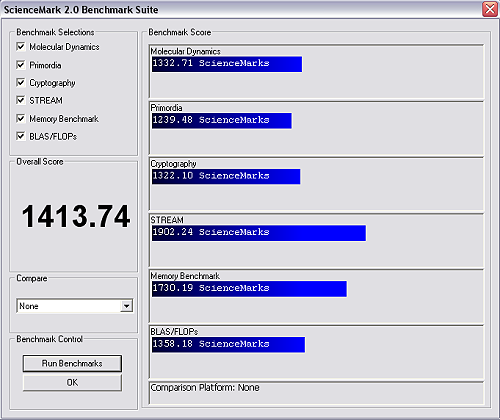This screenshot has width=500, height=420.
Task: Click the Primordia 1239.48 score bar
Action: [x=222, y=121]
